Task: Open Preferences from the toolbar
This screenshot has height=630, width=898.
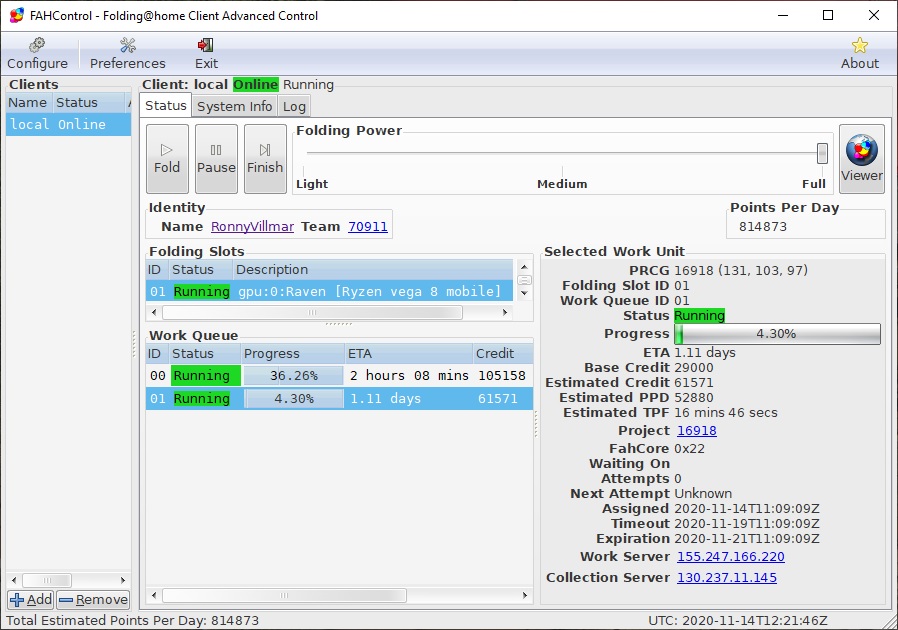Action: point(128,54)
